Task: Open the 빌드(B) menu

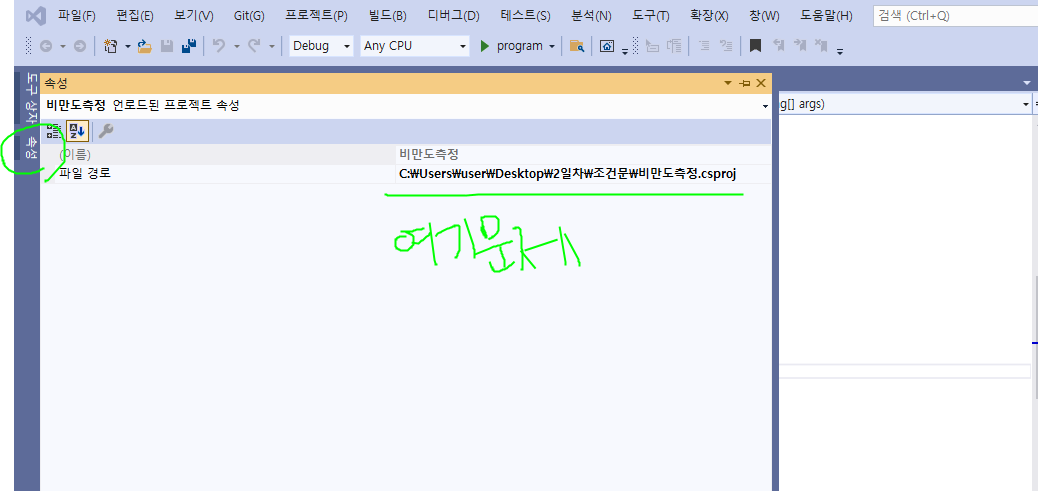Action: (388, 16)
